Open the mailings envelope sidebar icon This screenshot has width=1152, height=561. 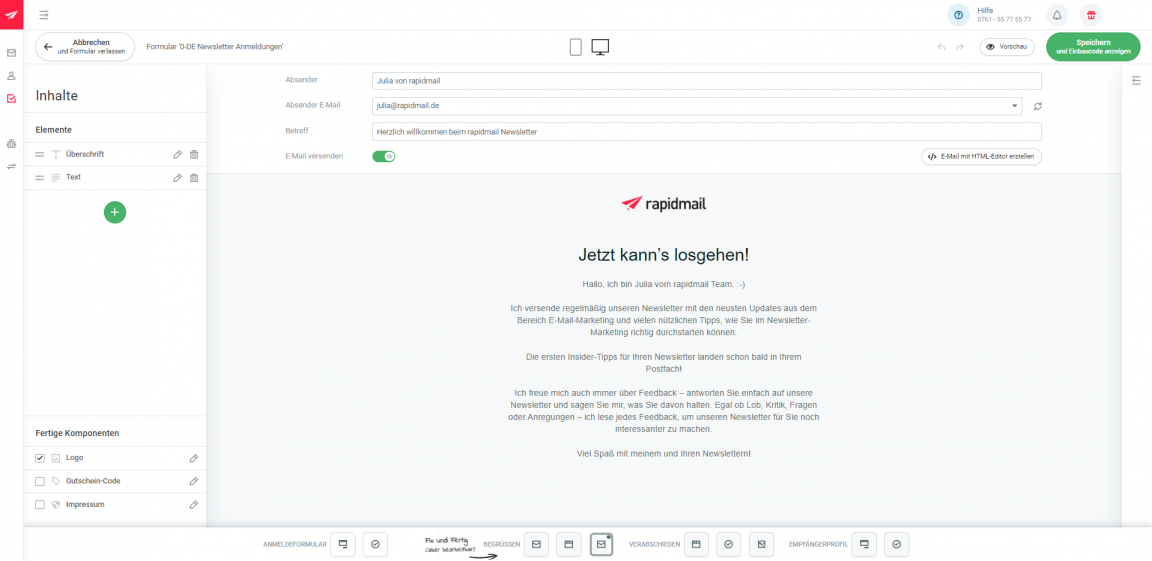[x=11, y=53]
